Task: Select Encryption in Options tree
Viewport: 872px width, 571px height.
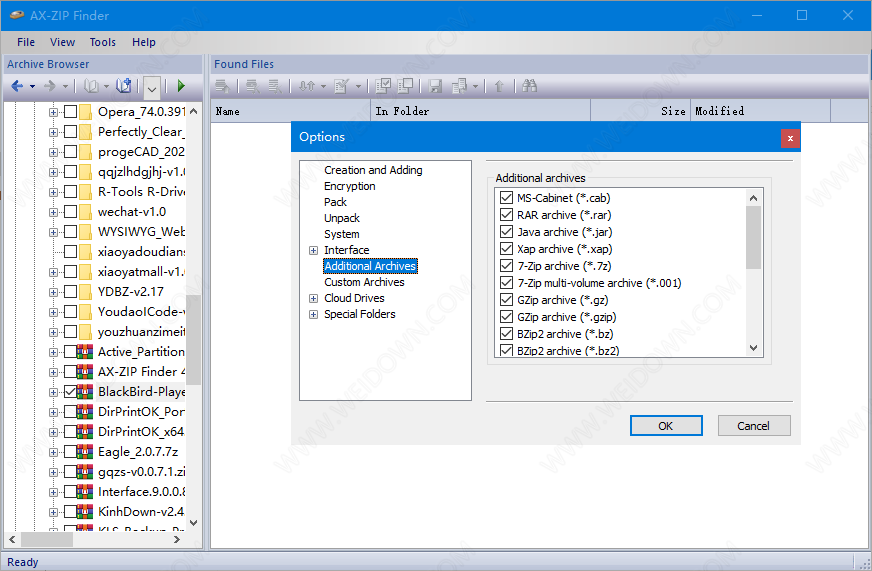Action: pos(350,186)
